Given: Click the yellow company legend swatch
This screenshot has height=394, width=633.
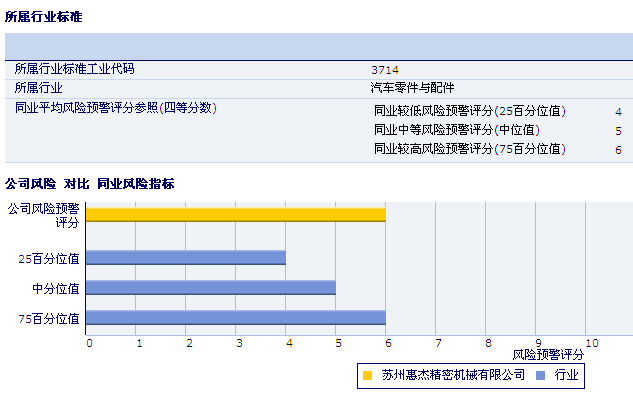Looking at the screenshot, I should coord(367,375).
